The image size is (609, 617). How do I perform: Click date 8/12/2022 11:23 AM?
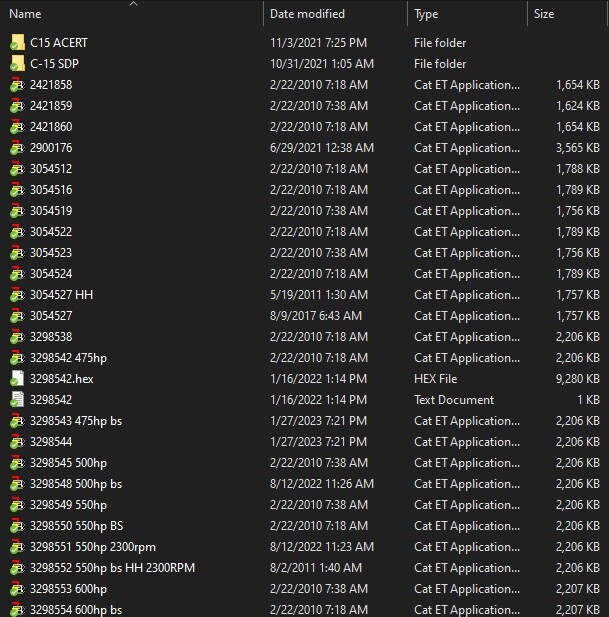pos(322,547)
